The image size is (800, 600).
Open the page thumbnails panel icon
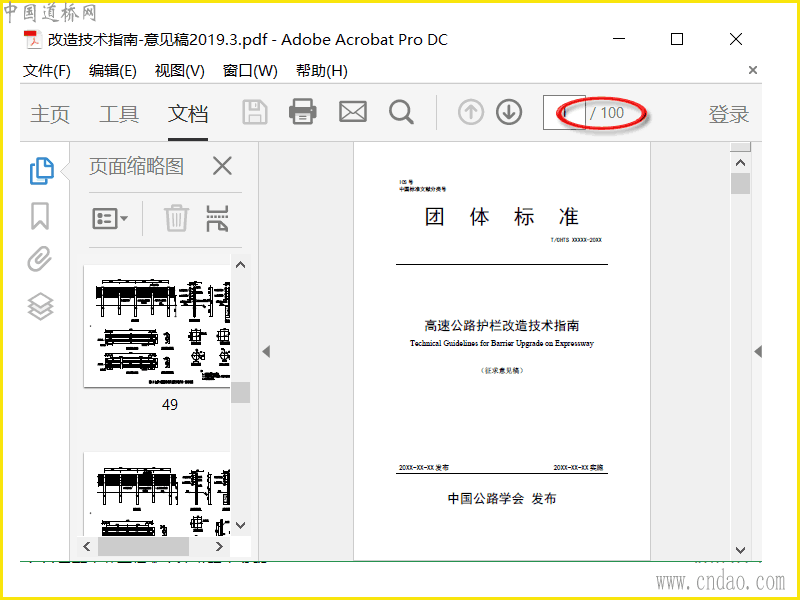tap(41, 170)
